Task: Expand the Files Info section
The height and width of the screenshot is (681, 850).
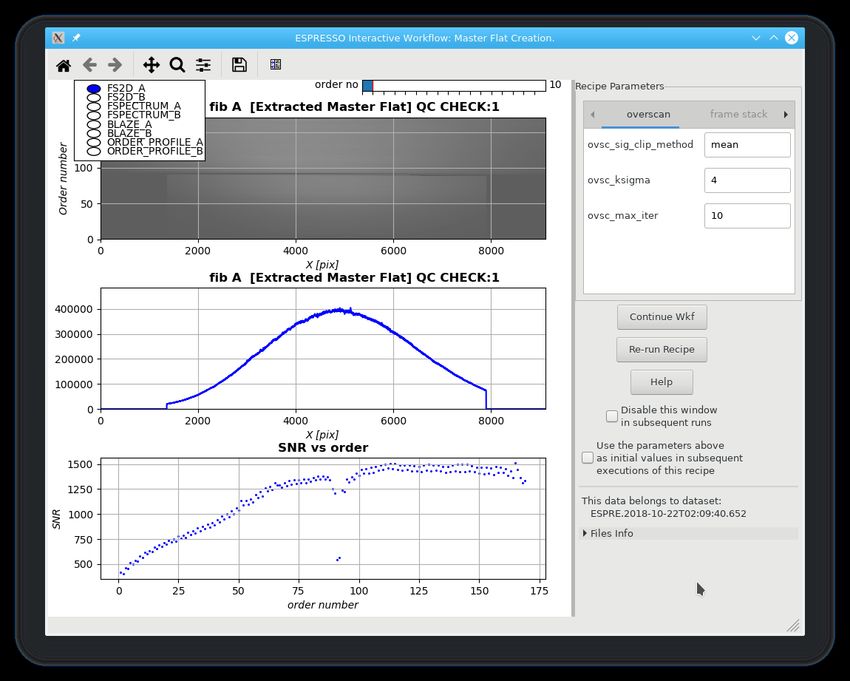Action: [x=688, y=533]
